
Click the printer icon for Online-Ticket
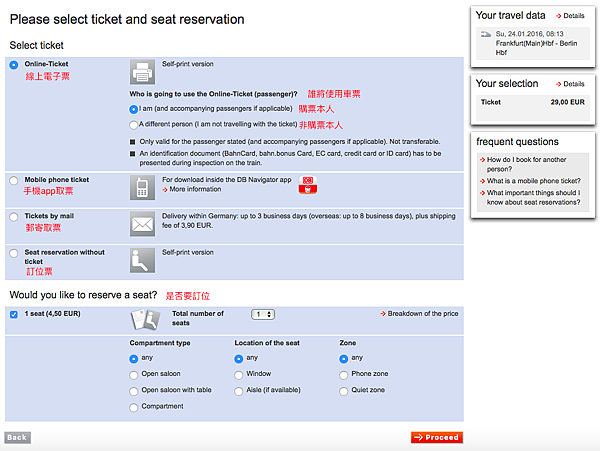(141, 73)
